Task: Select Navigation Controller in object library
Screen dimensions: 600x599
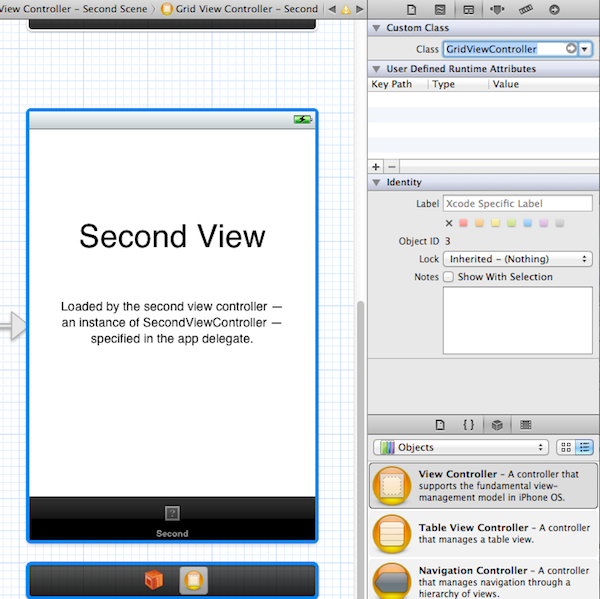Action: [x=483, y=579]
